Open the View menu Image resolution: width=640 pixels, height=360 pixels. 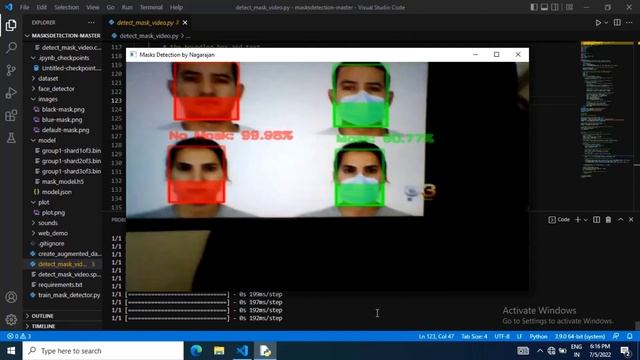pyautogui.click(x=93, y=7)
